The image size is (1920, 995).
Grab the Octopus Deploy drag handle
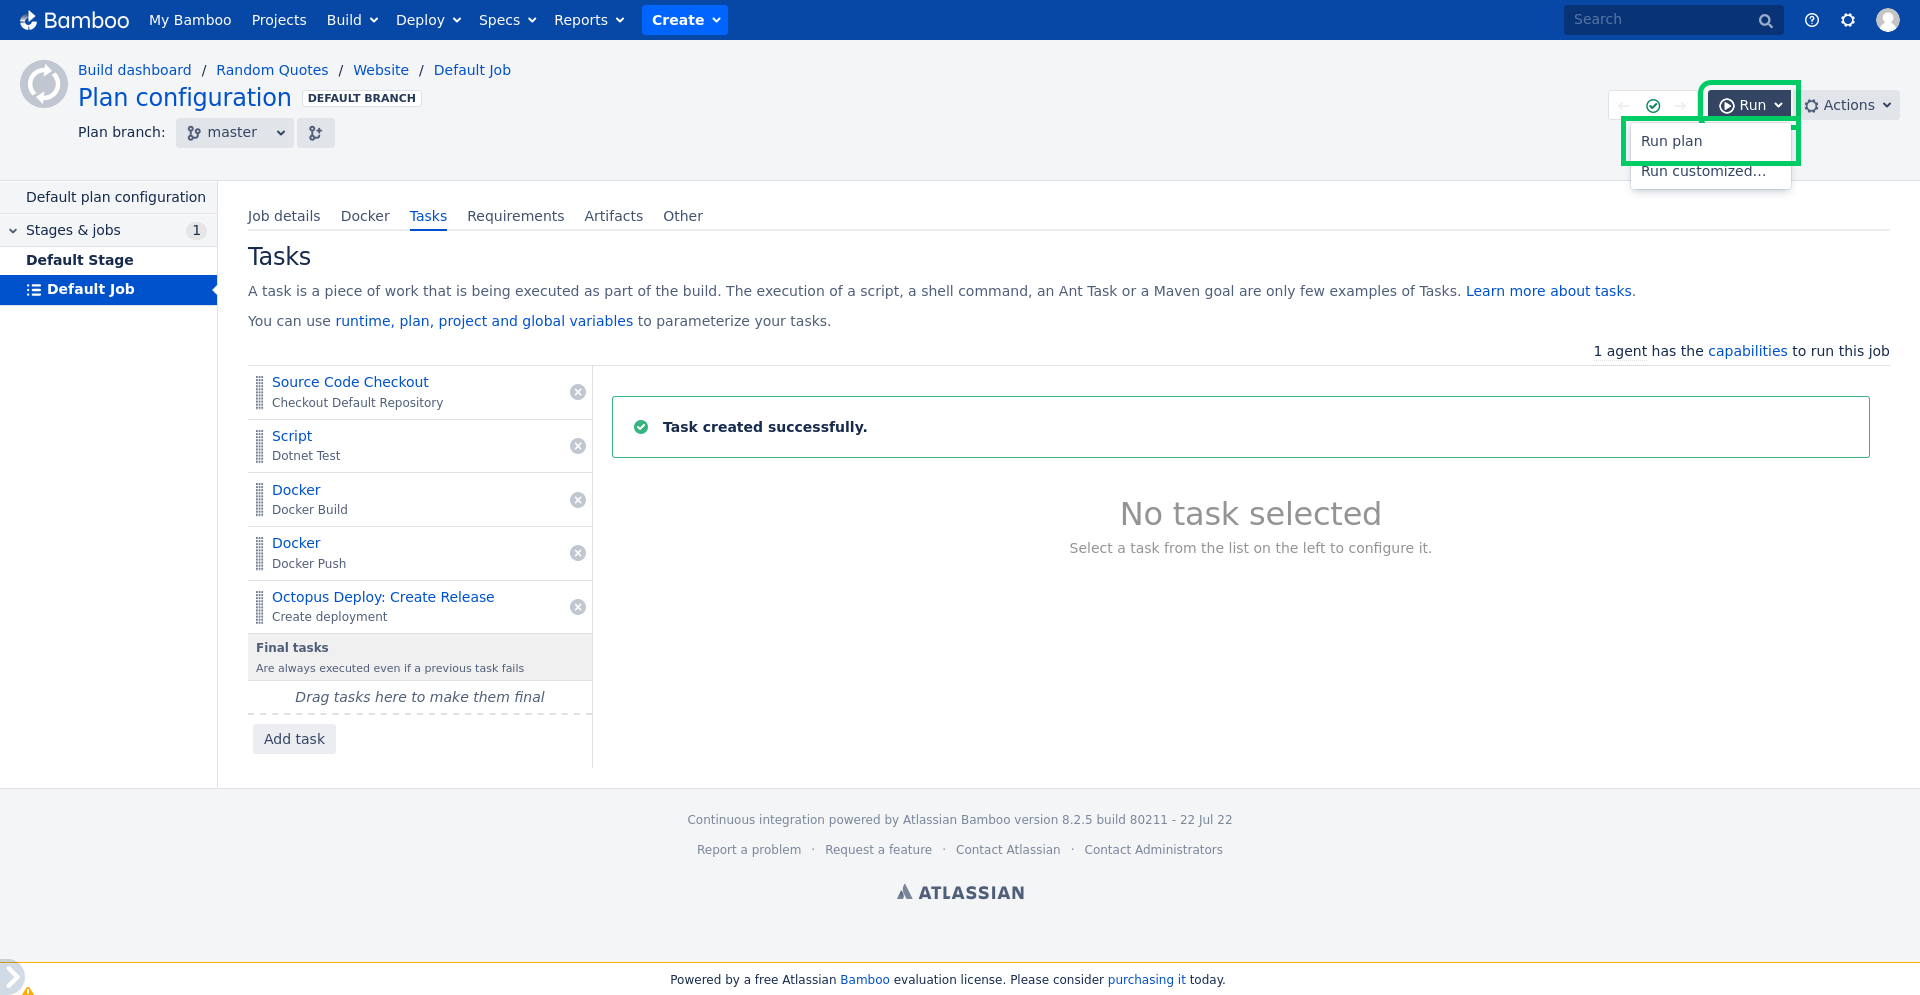(260, 607)
